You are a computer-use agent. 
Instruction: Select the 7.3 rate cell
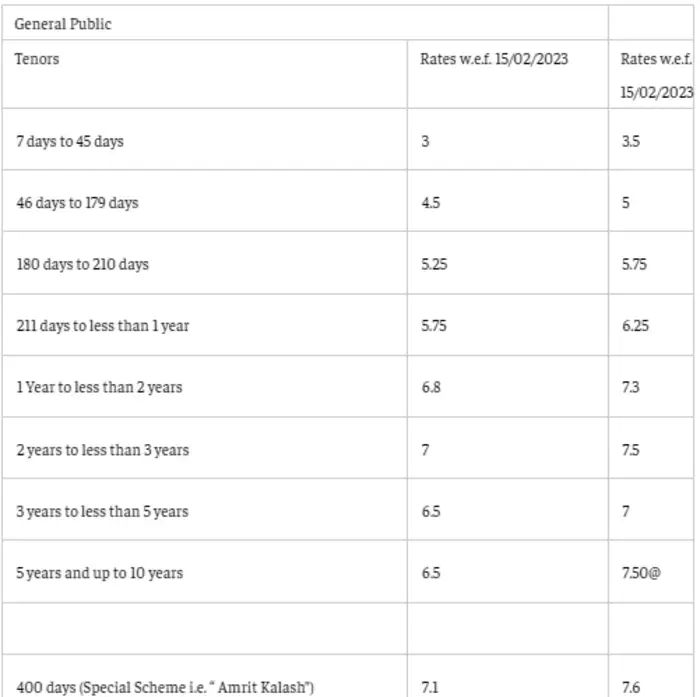pos(630,388)
